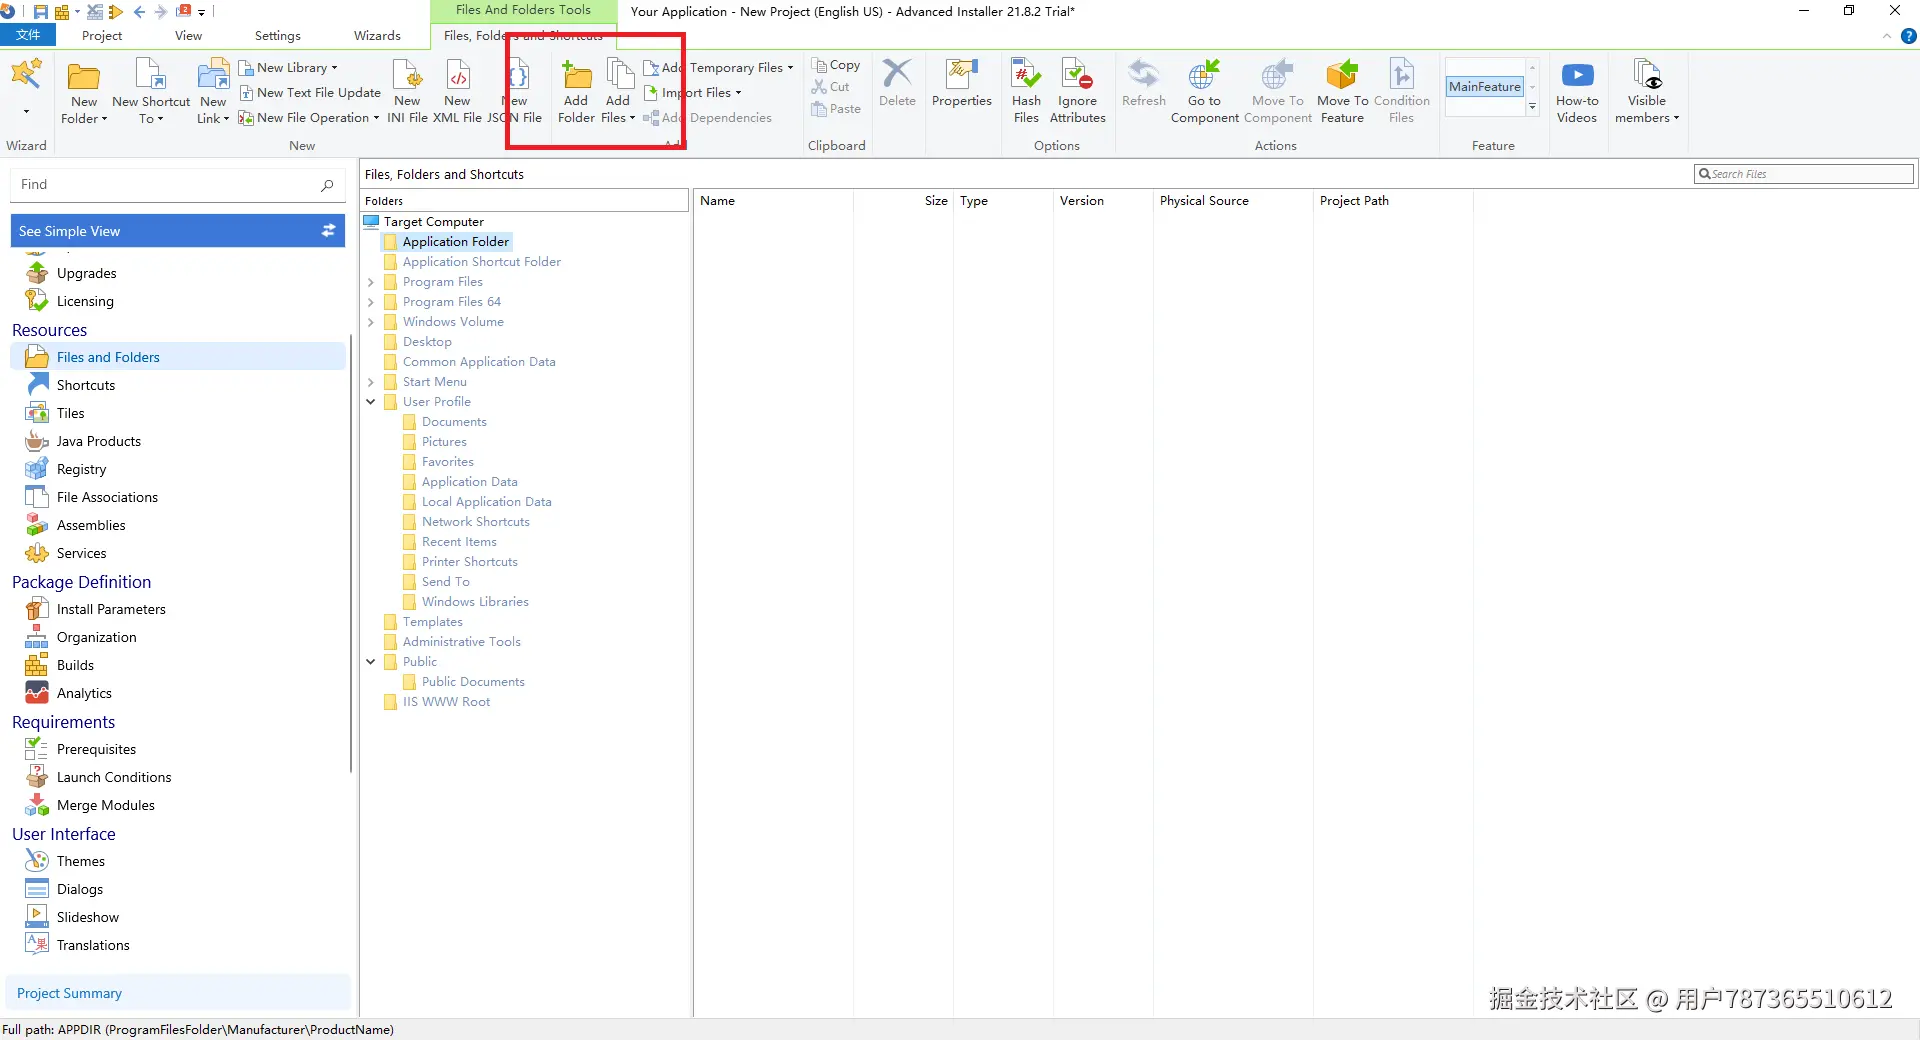The height and width of the screenshot is (1040, 1920).
Task: Open the Themes page
Action: pos(80,861)
